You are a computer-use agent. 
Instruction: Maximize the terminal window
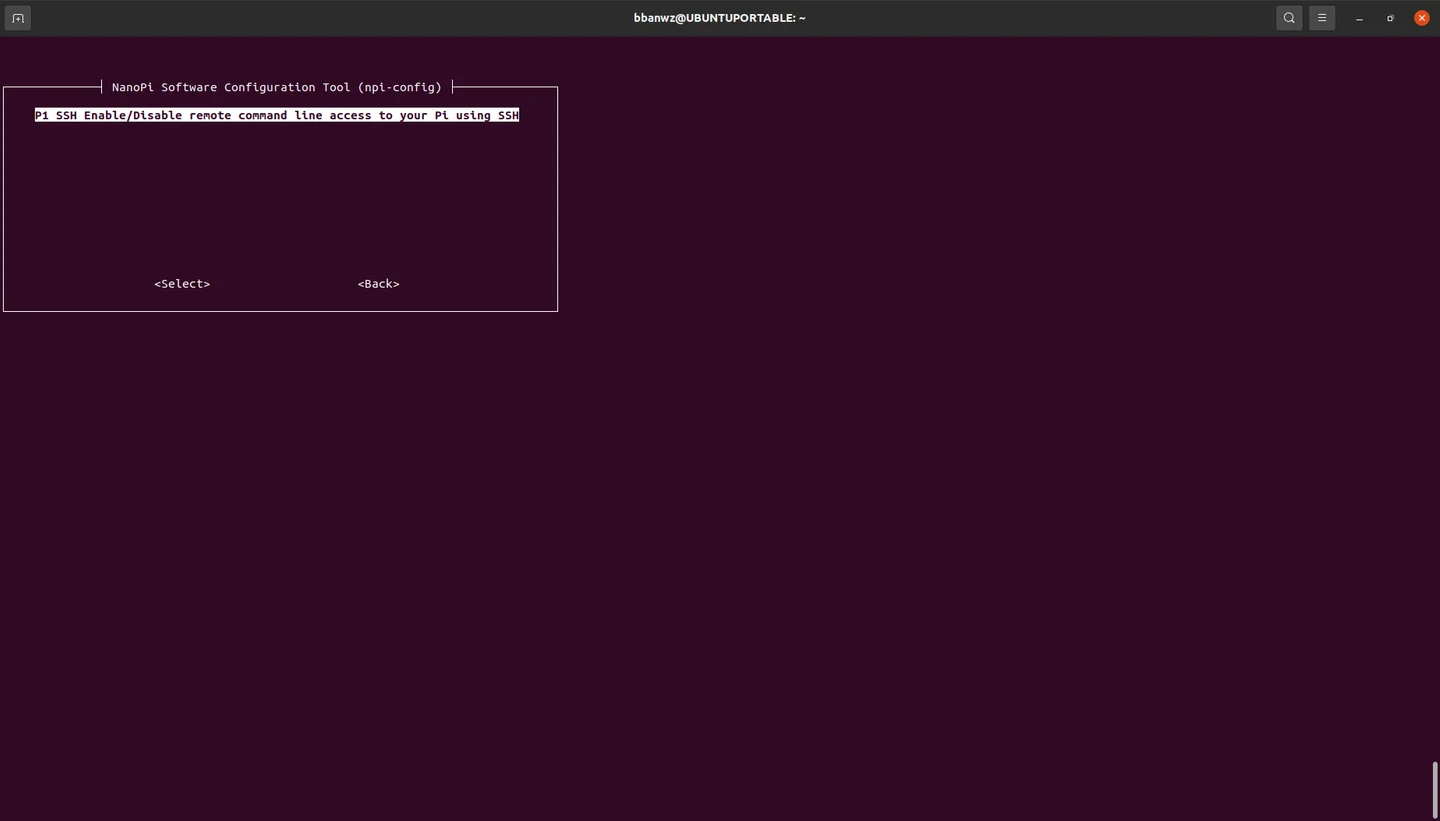[1390, 18]
